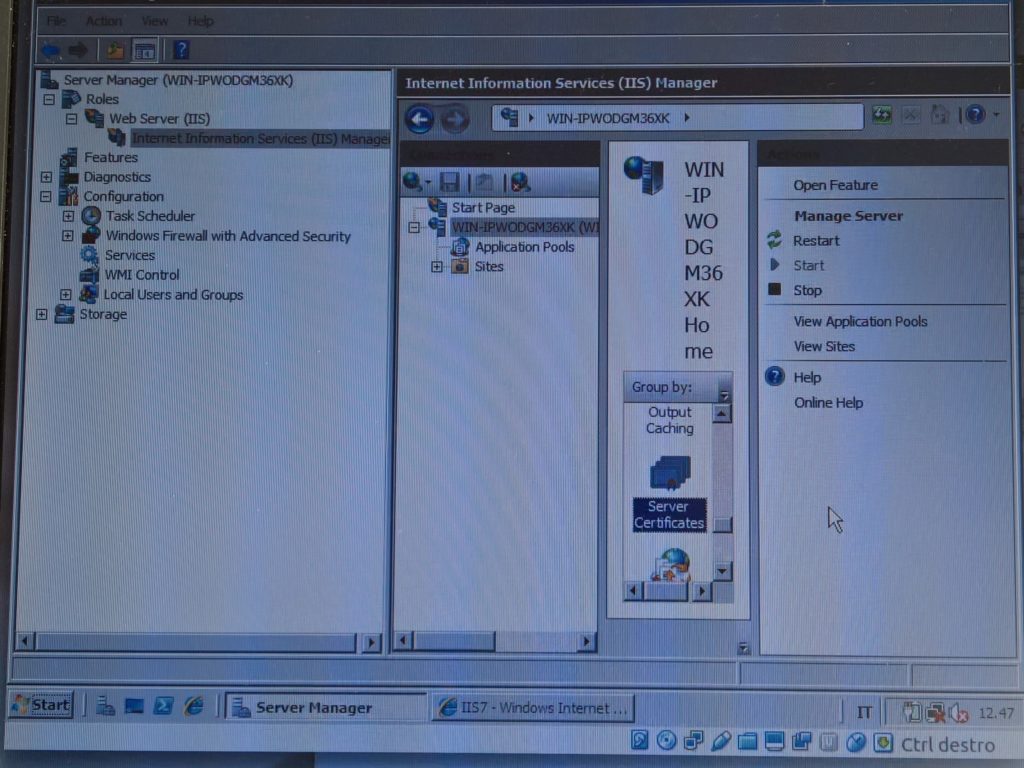Click the Connections create new connection globe icon
Viewport: 1024px width, 768px height.
pos(413,182)
